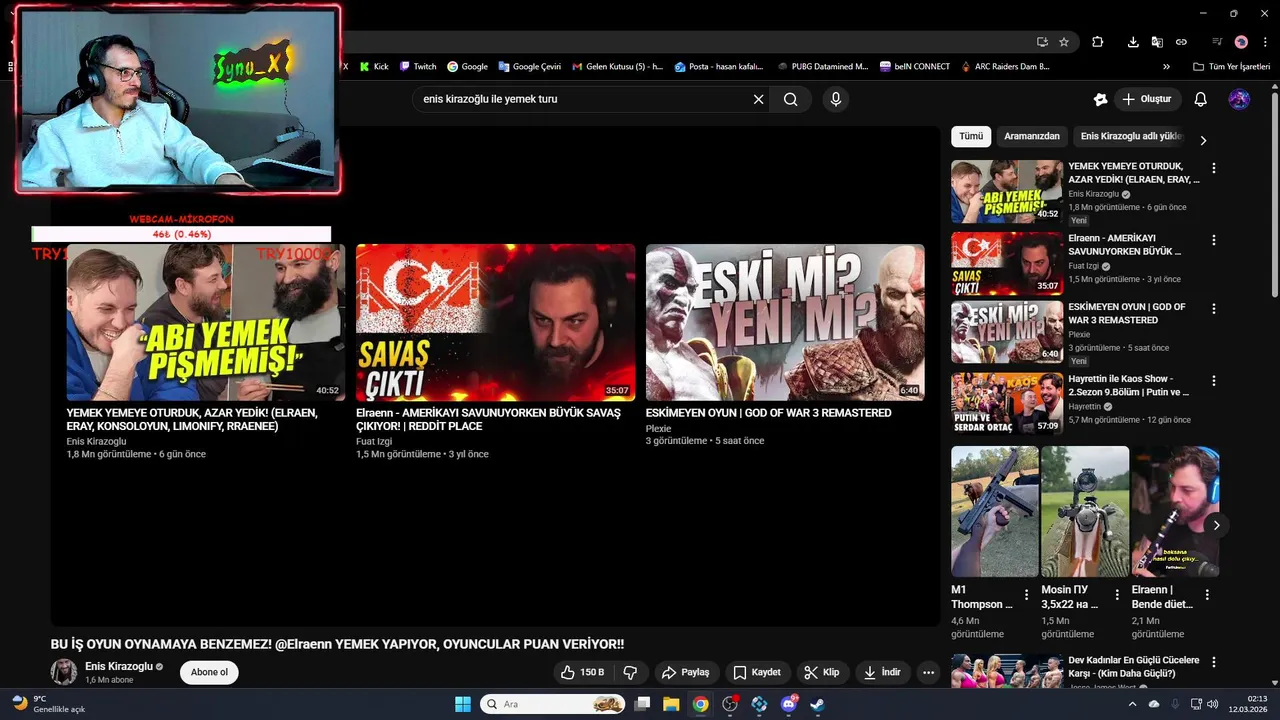
Task: Open options for Elraenn AMERİKAYI sidebar video
Action: coord(1214,240)
